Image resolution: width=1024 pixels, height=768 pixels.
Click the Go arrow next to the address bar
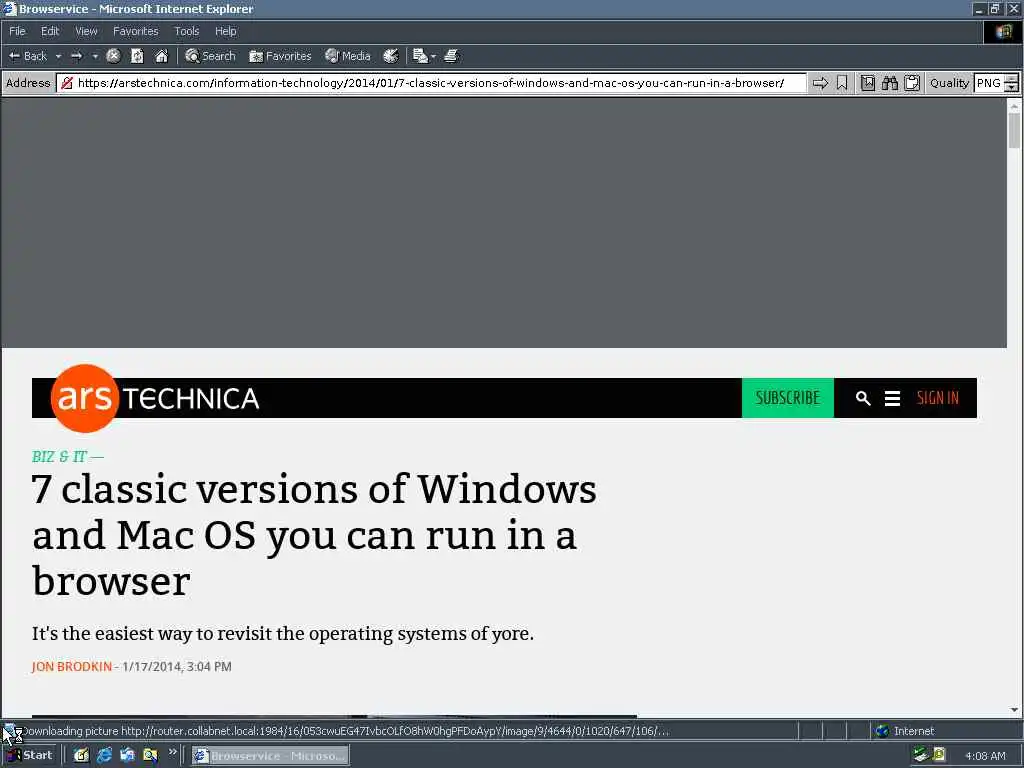click(x=820, y=83)
